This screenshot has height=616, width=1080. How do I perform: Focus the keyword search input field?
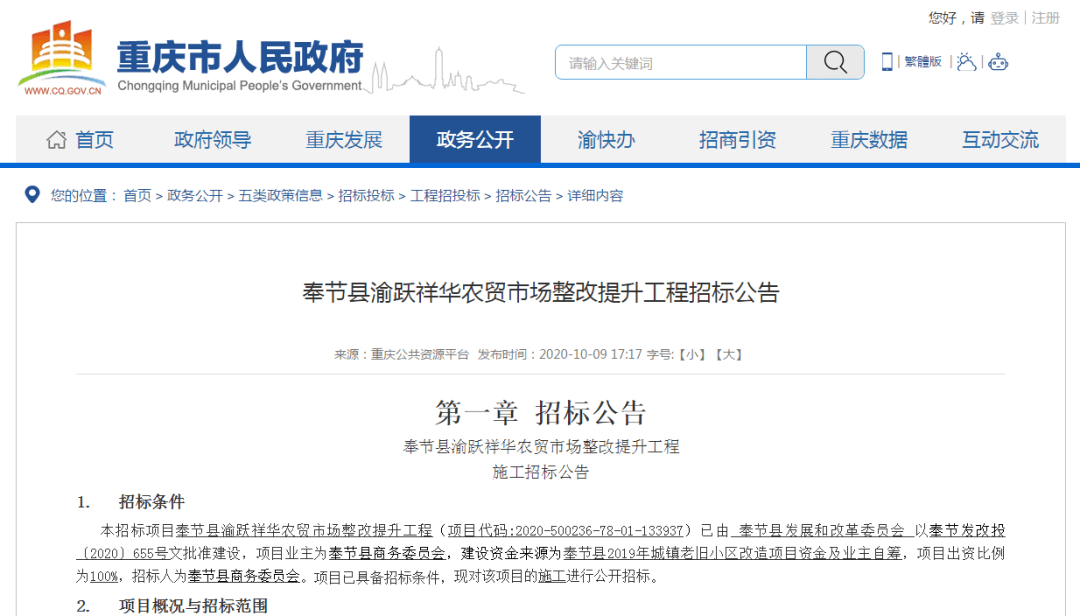click(680, 63)
